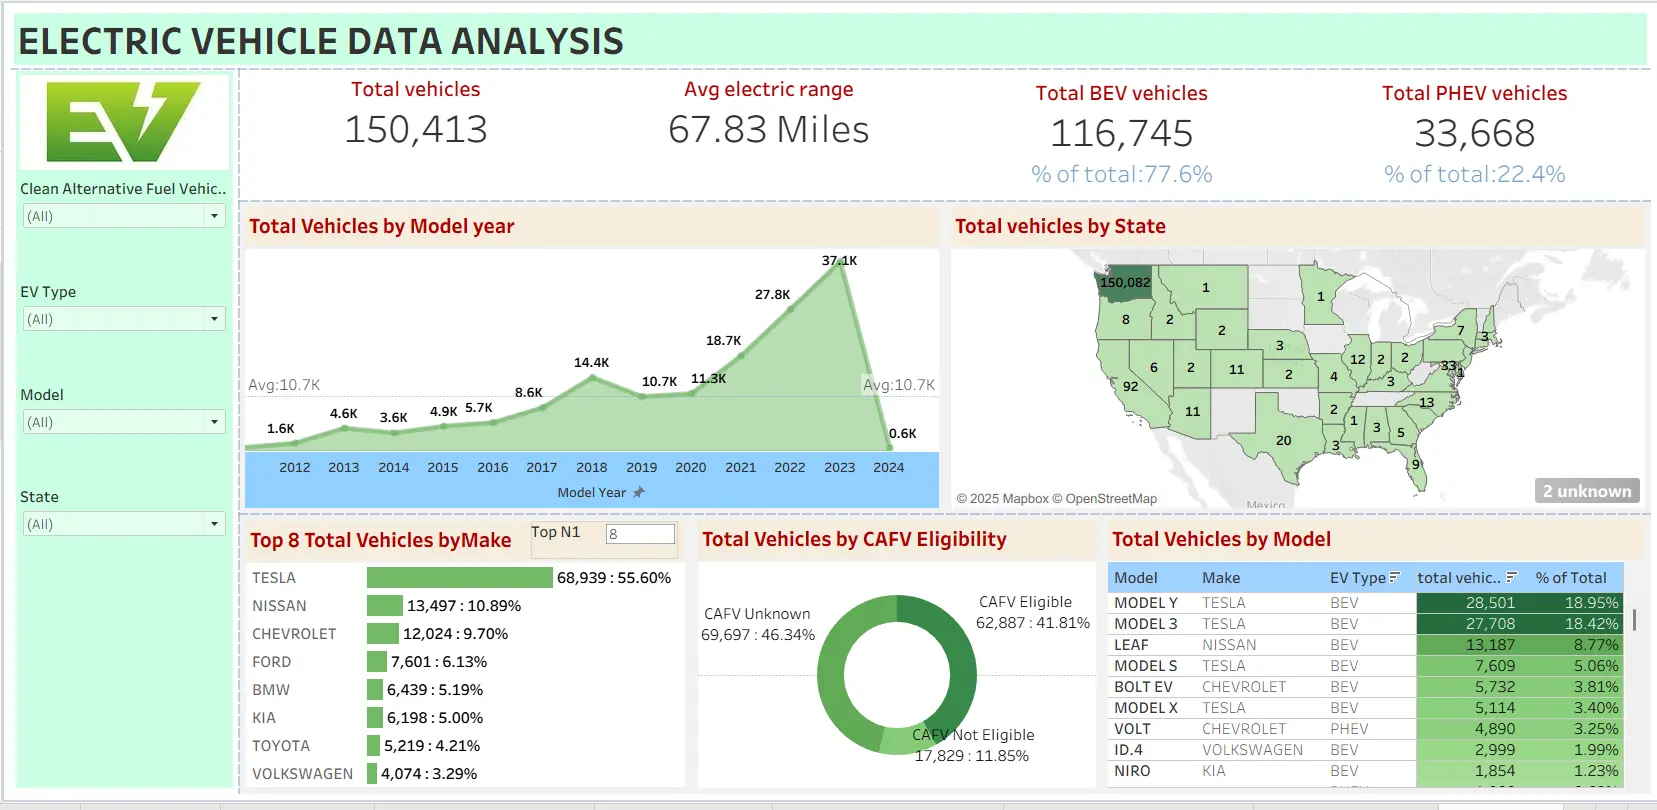Click the 67.83 Miles average range figure
Image resolution: width=1657 pixels, height=810 pixels.
click(x=769, y=129)
